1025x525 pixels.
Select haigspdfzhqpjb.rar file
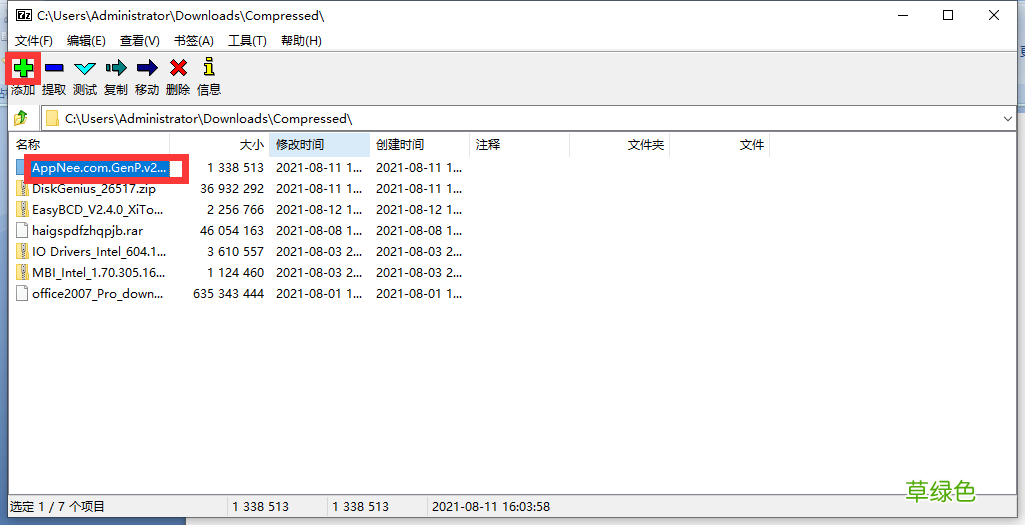coord(88,231)
